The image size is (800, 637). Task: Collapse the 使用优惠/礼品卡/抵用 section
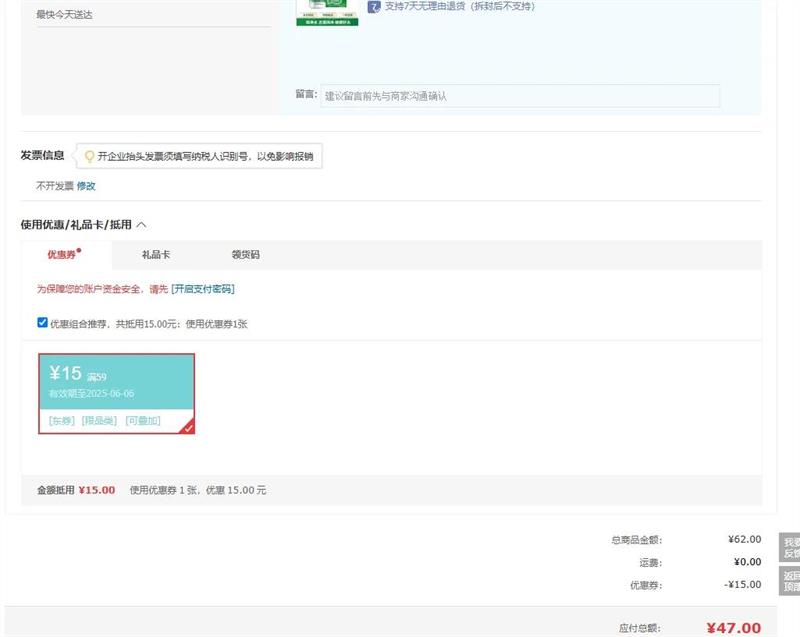point(141,225)
